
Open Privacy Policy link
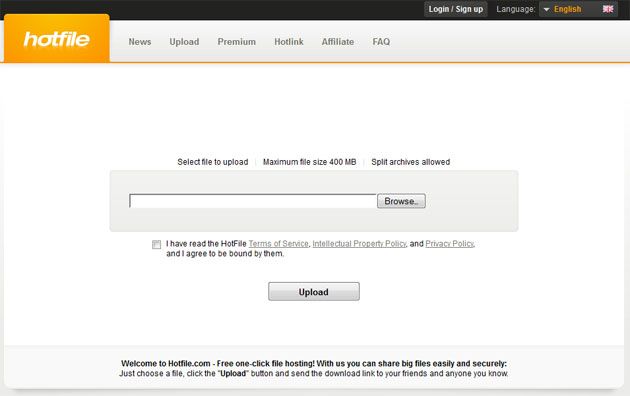click(x=450, y=244)
